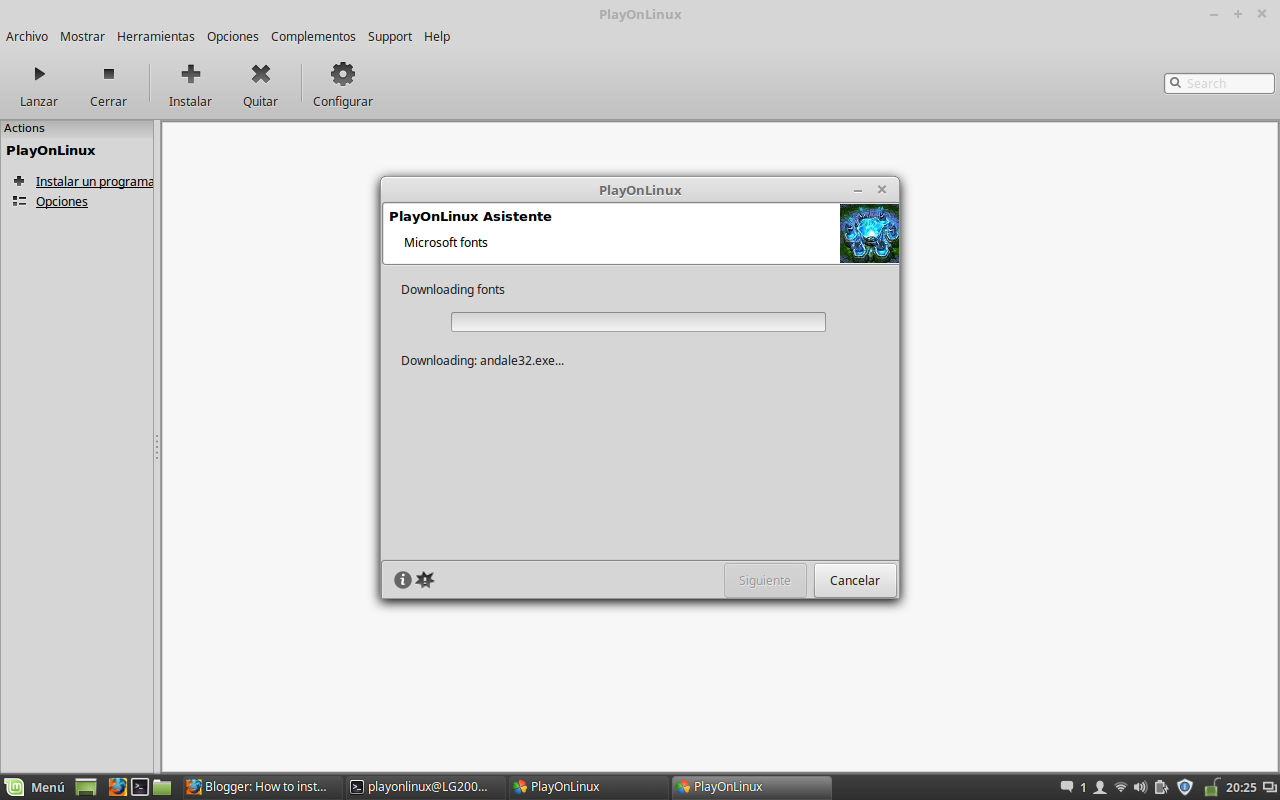Click the Lanzar play icon
1280x800 pixels.
click(x=39, y=74)
